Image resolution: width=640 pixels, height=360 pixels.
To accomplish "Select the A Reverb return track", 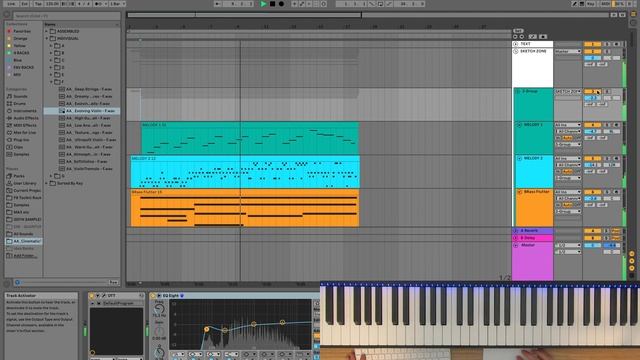I will (x=533, y=231).
